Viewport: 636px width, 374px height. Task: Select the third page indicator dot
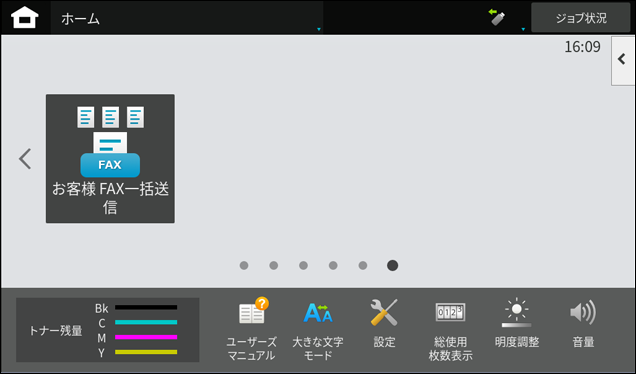(303, 265)
